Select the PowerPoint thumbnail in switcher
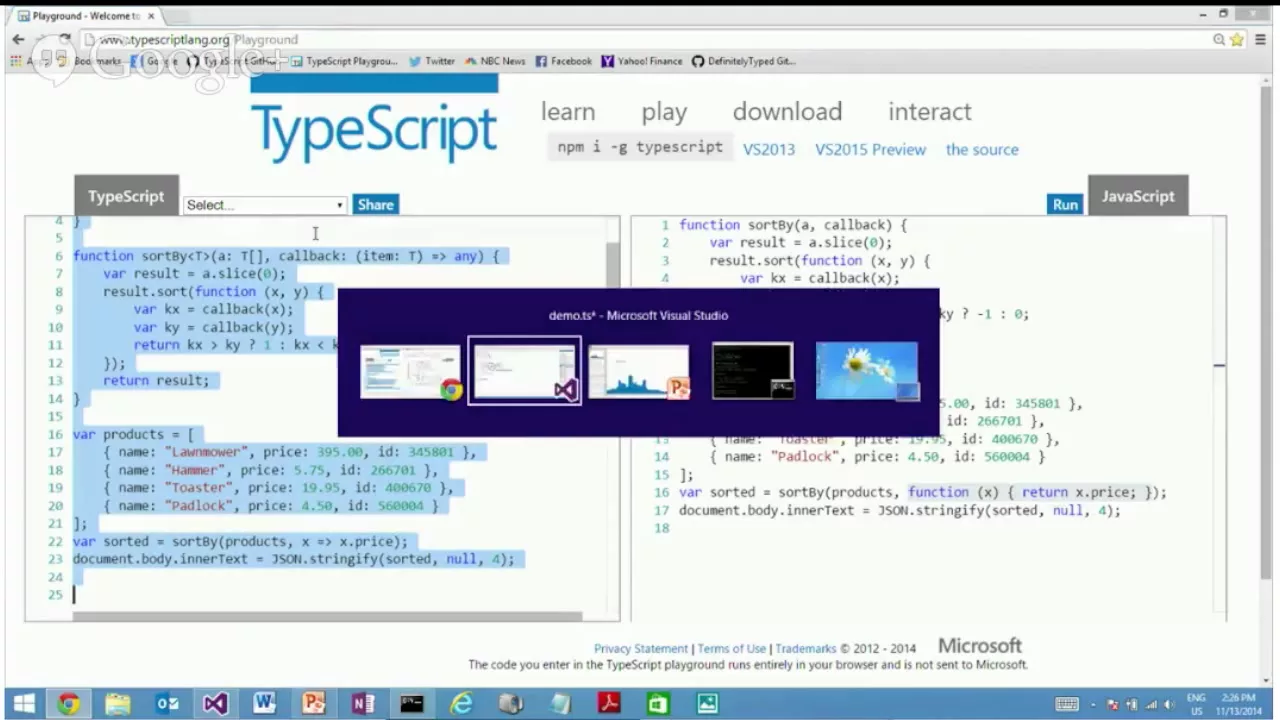The height and width of the screenshot is (720, 1280). tap(639, 372)
